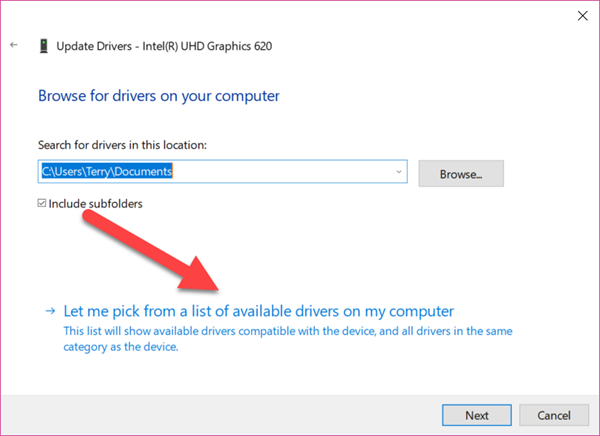Expand the driver location dropdown arrow
600x436 pixels.
click(x=399, y=171)
